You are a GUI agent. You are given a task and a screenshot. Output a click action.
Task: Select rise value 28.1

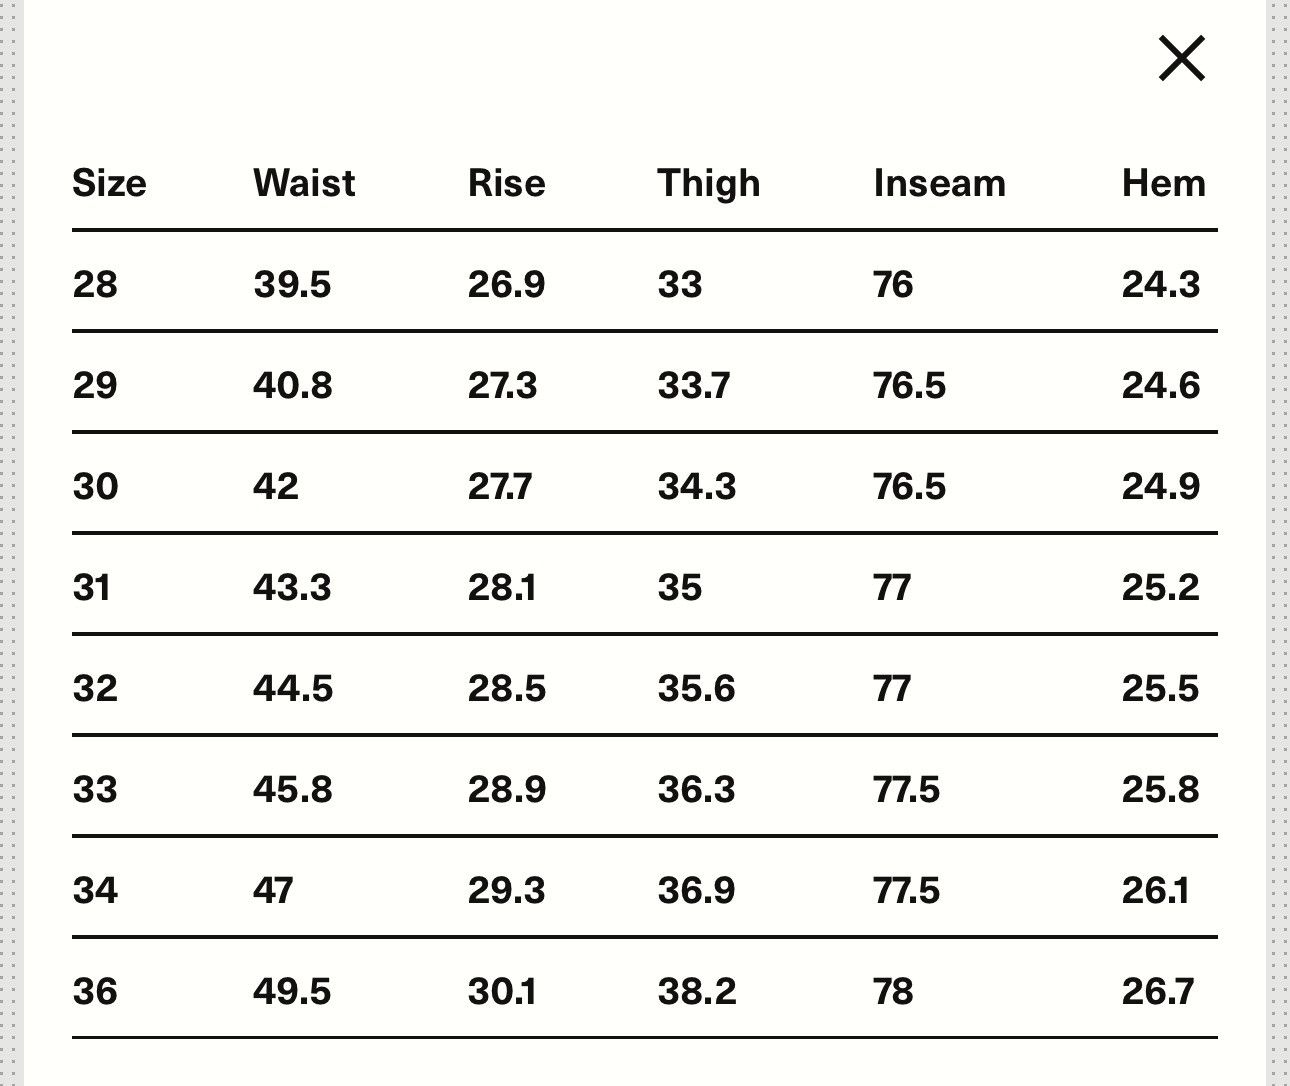(502, 587)
